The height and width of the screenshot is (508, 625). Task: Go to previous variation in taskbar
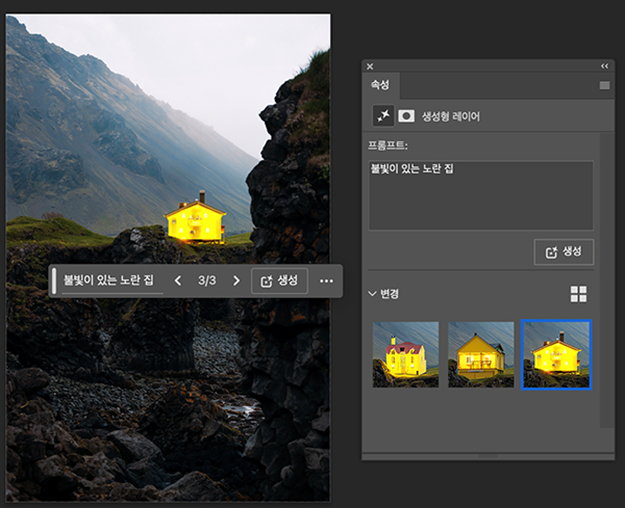[178, 281]
